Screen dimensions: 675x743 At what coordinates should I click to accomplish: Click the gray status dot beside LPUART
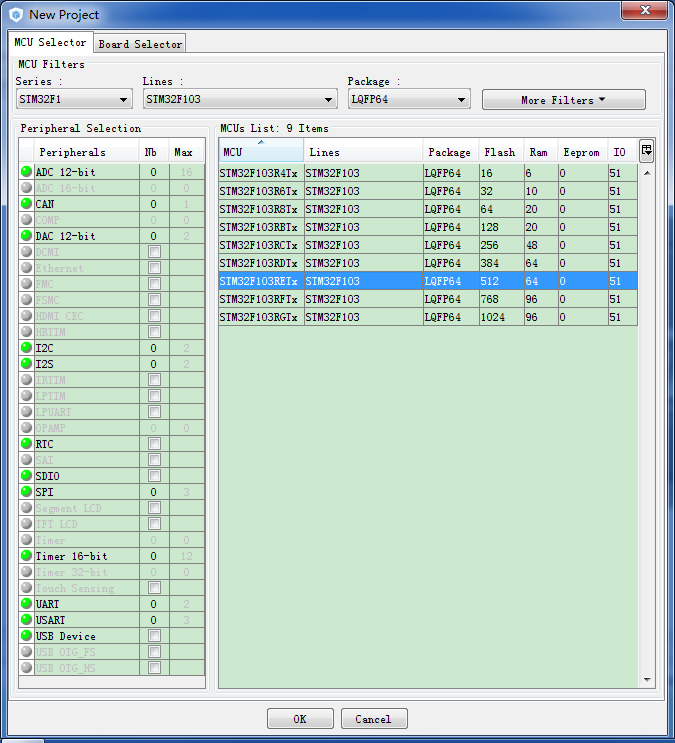tap(27, 411)
